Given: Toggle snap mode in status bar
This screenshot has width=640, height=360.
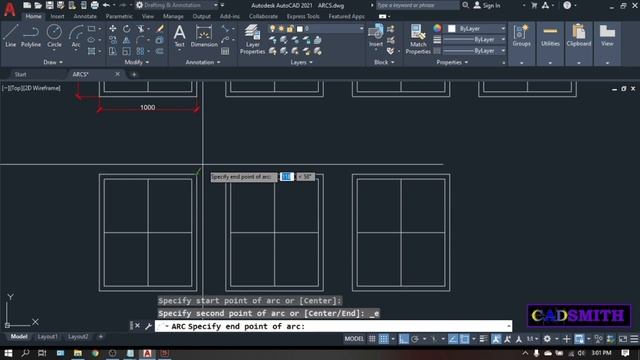Looking at the screenshot, I should [384, 339].
